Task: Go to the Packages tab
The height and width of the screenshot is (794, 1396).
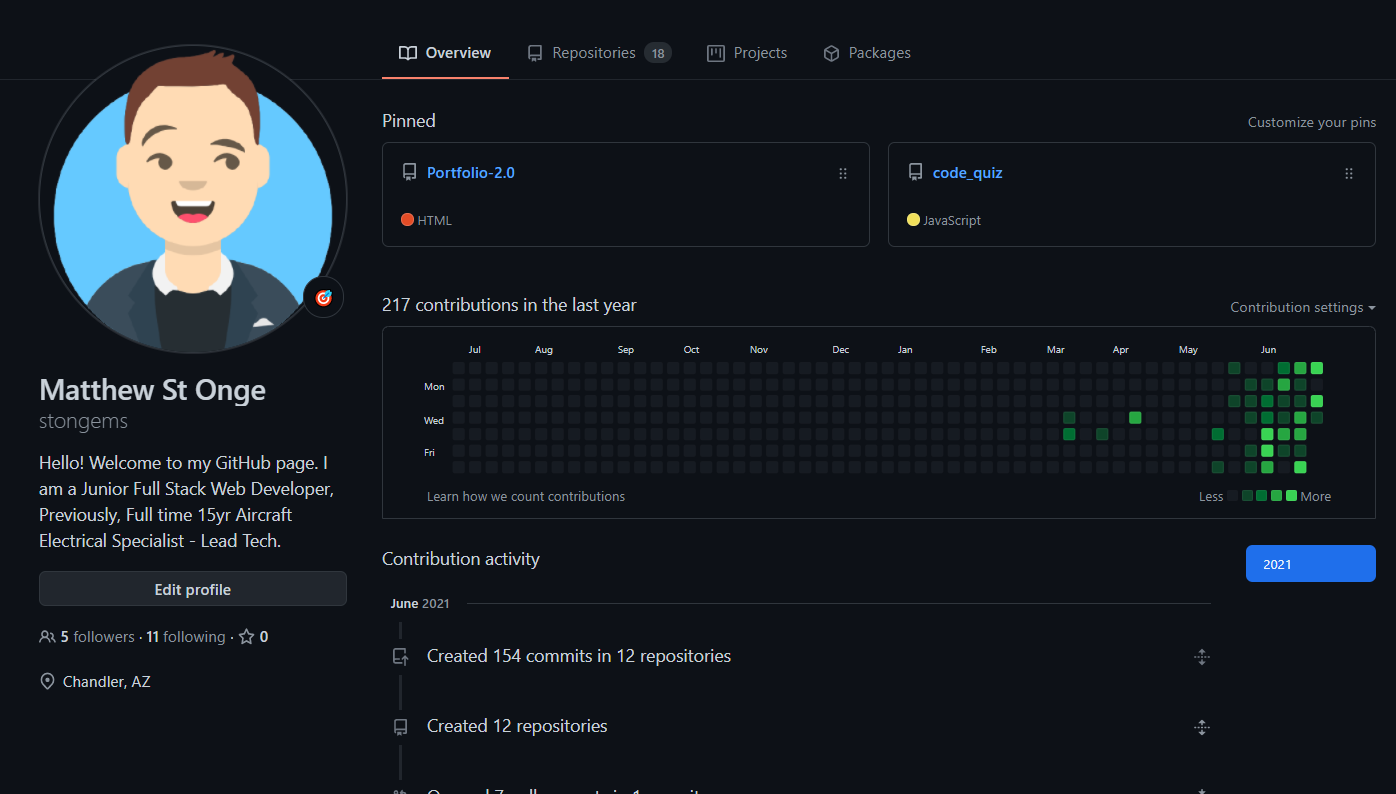Action: [866, 53]
